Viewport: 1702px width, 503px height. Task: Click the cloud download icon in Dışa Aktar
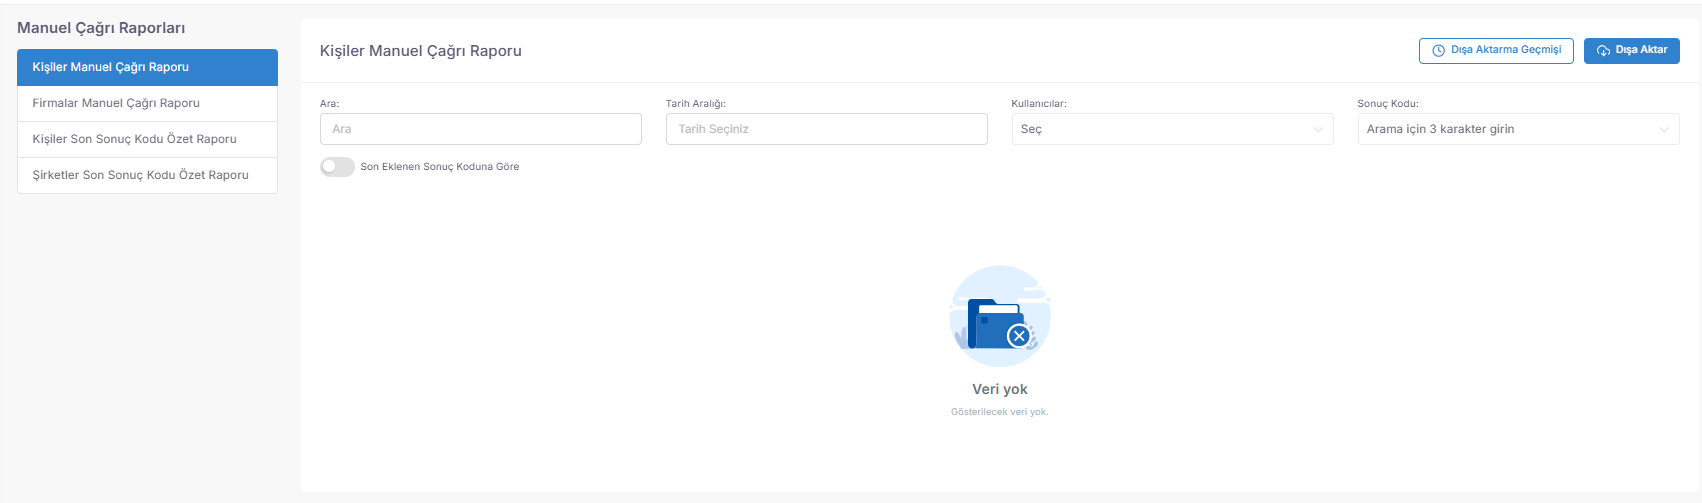[x=1603, y=50]
